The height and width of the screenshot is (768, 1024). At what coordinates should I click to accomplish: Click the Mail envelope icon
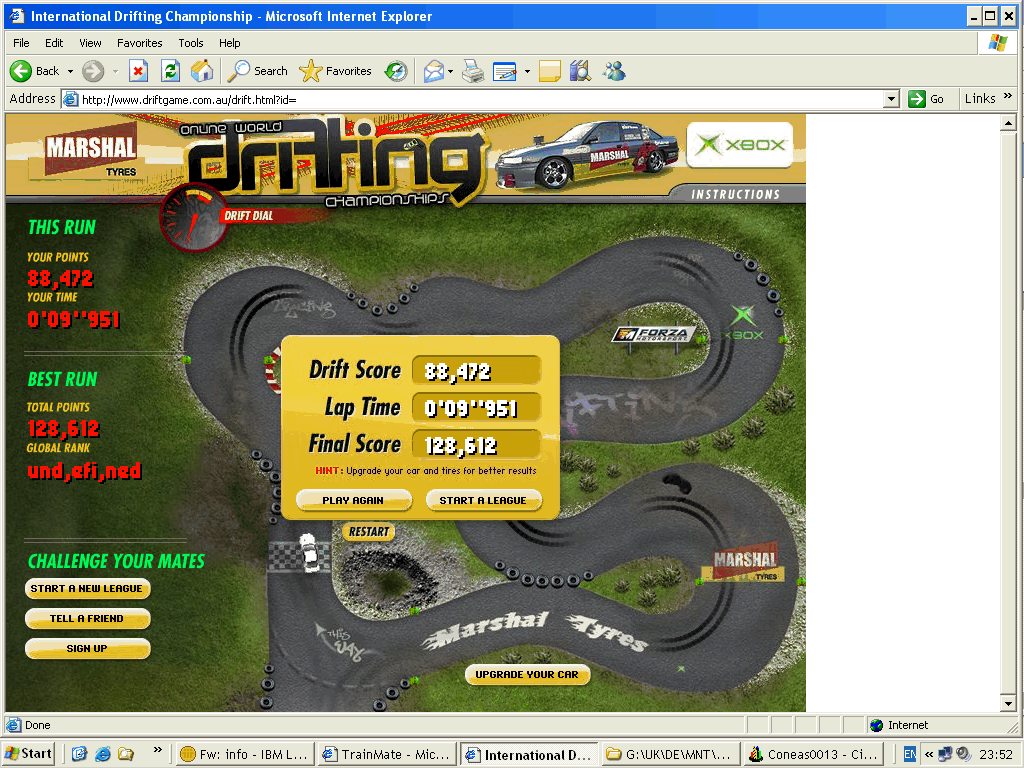434,71
